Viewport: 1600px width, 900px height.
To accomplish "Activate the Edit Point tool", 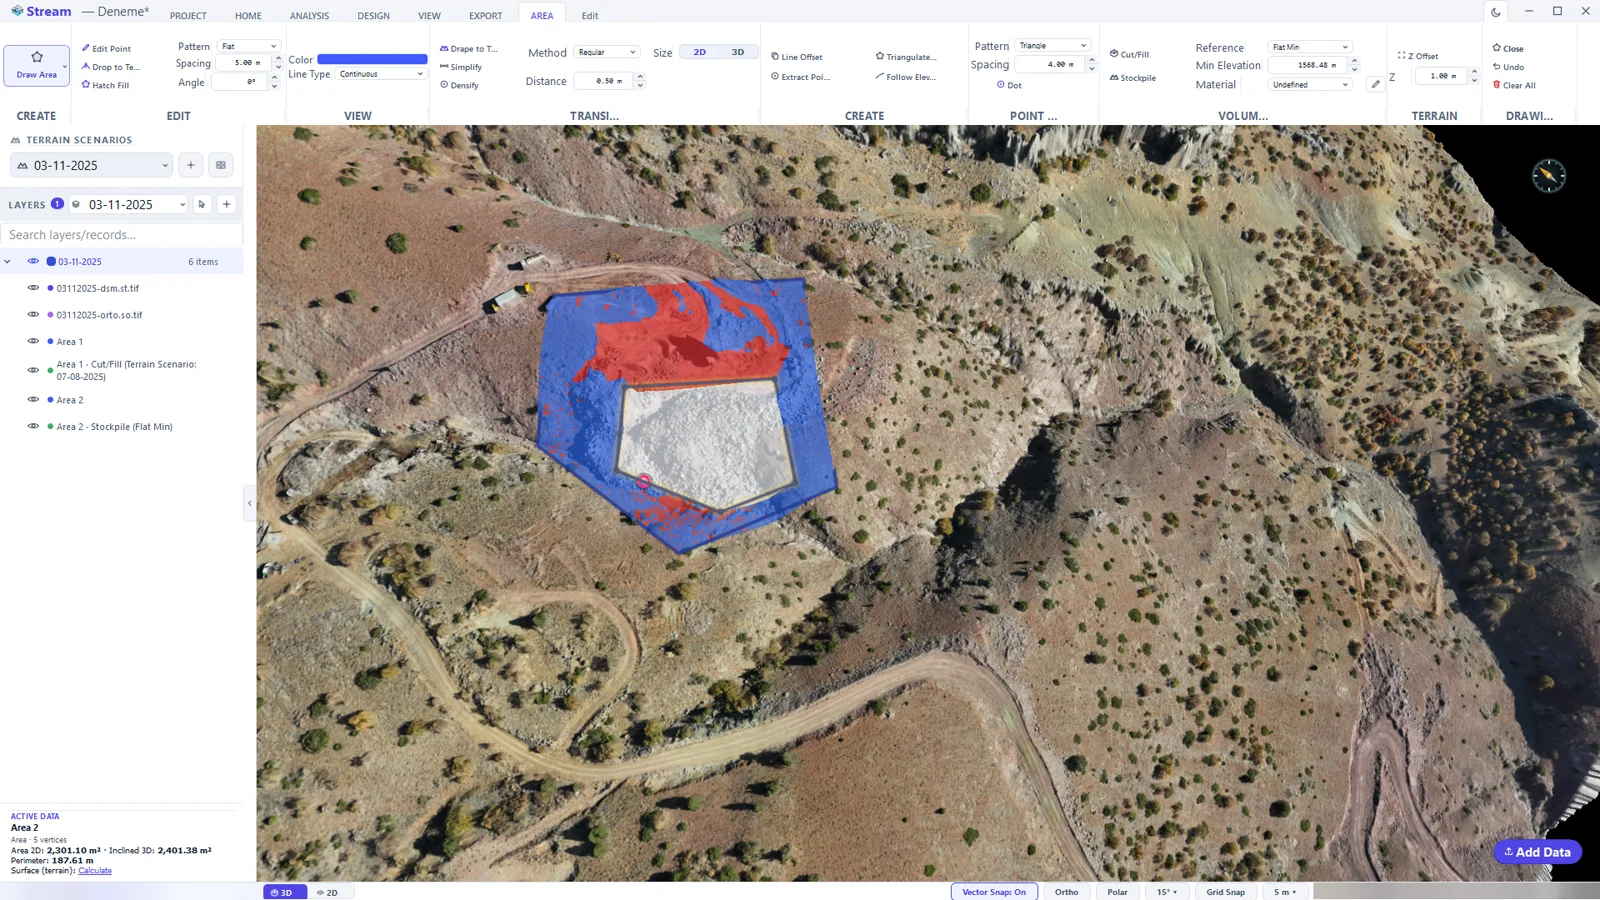I will pyautogui.click(x=107, y=48).
